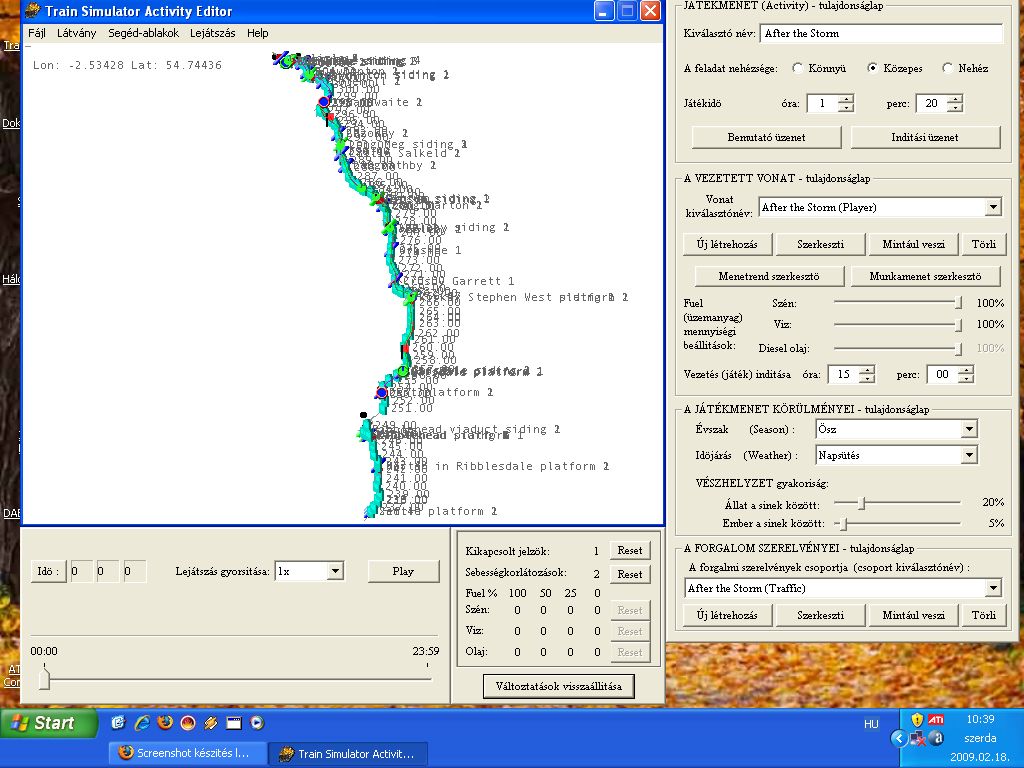This screenshot has width=1024, height=768.
Task: Click Törli under A Vezetett Vonat
Action: pyautogui.click(x=984, y=244)
